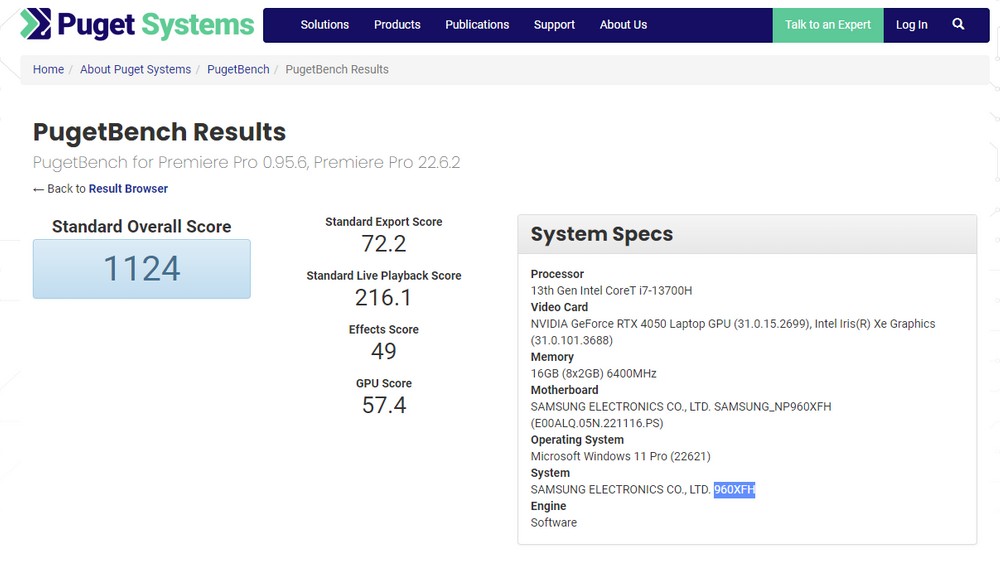
Task: Click the NVIDIA GeForce RTX 4050 line
Action: [x=733, y=324]
